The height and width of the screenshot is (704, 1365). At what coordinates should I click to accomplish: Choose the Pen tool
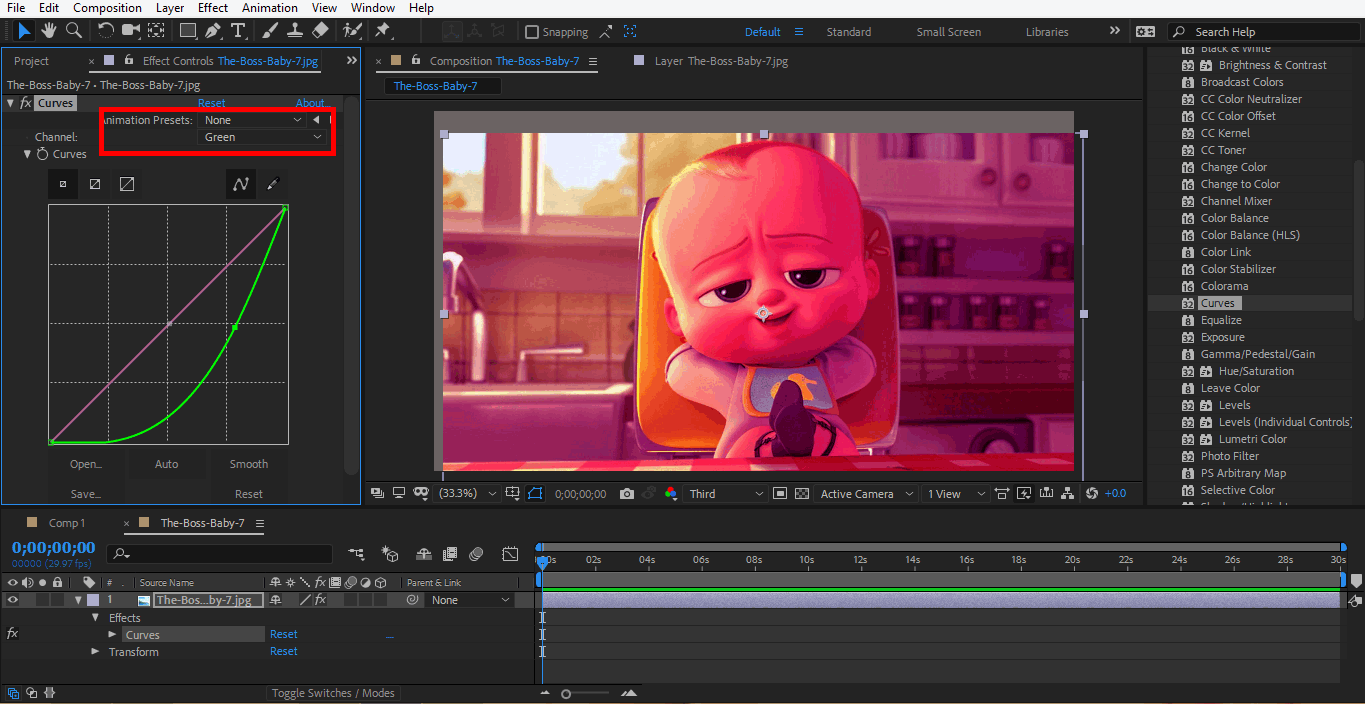pos(213,31)
